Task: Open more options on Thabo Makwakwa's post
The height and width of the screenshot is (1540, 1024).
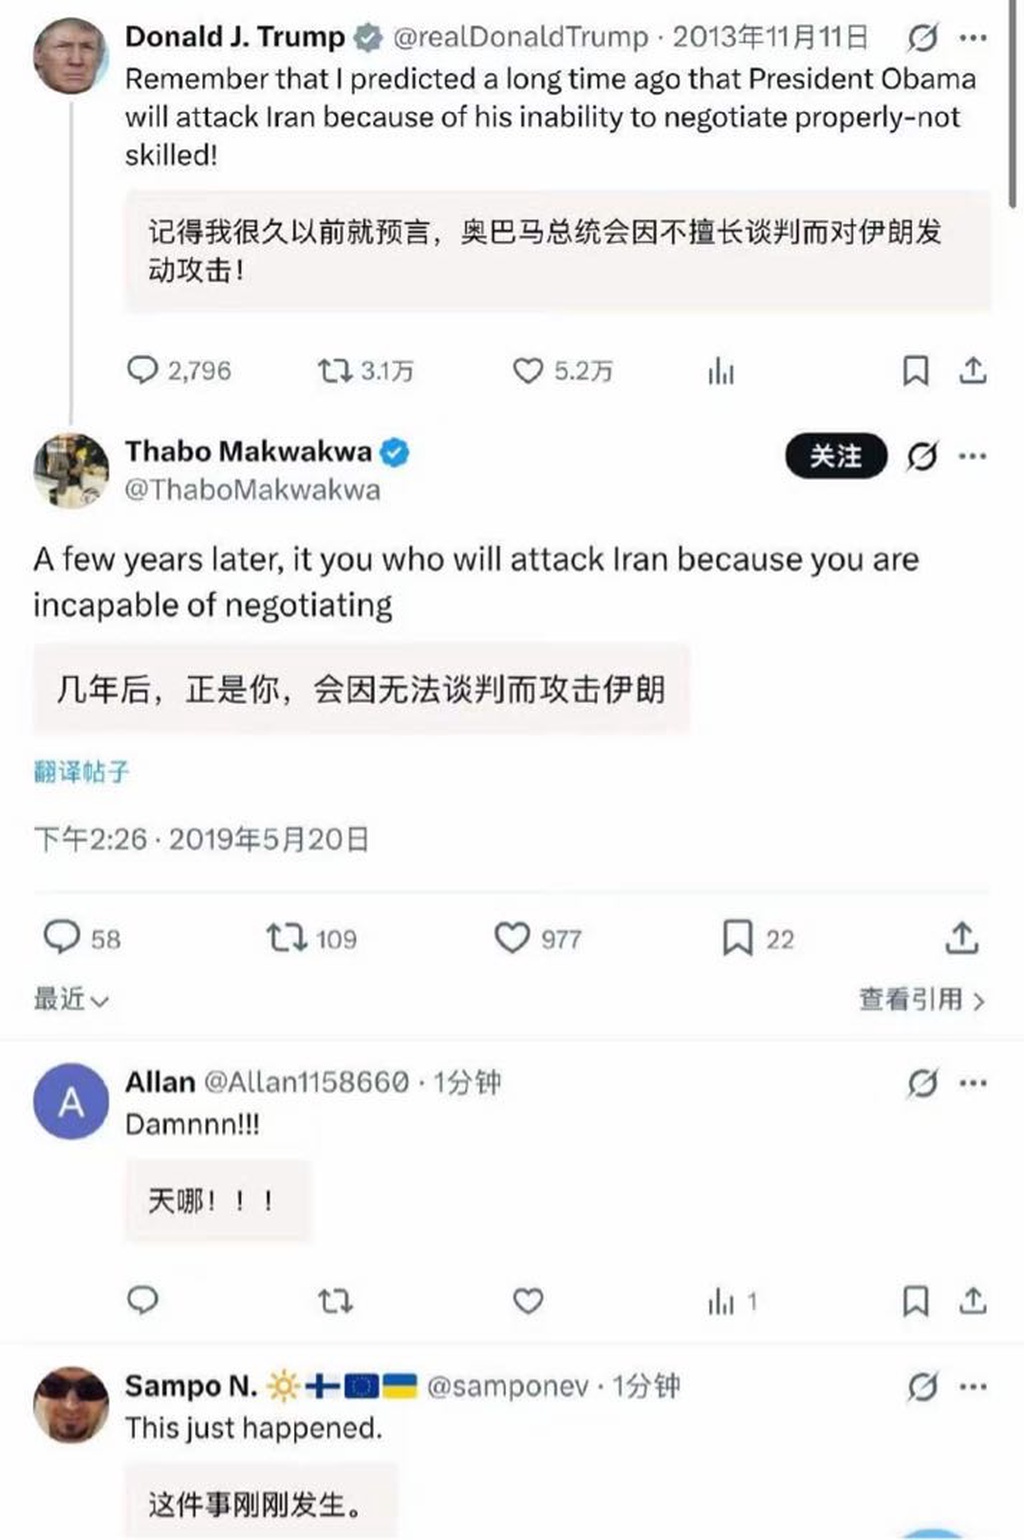Action: coord(973,456)
